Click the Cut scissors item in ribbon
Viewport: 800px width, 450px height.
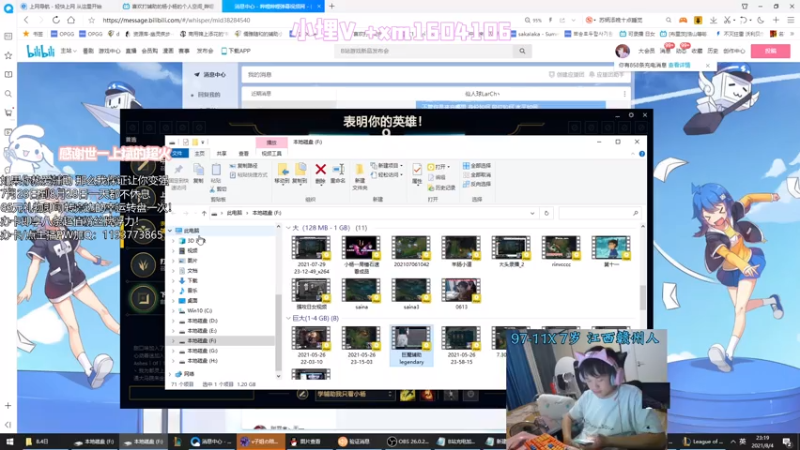click(218, 189)
